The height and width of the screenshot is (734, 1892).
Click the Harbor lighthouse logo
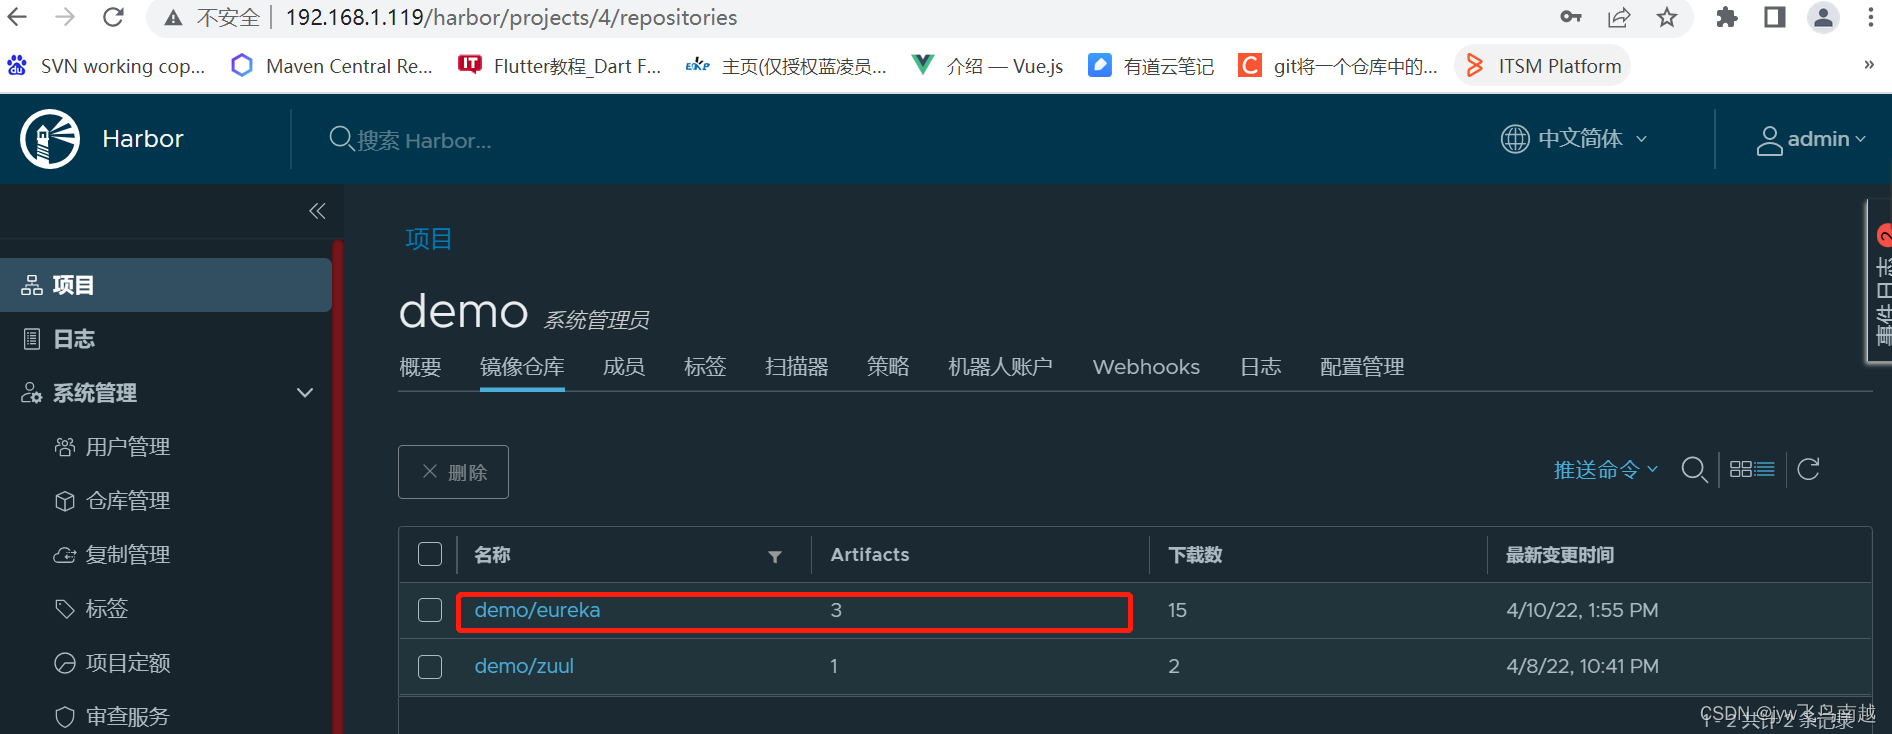tap(50, 139)
